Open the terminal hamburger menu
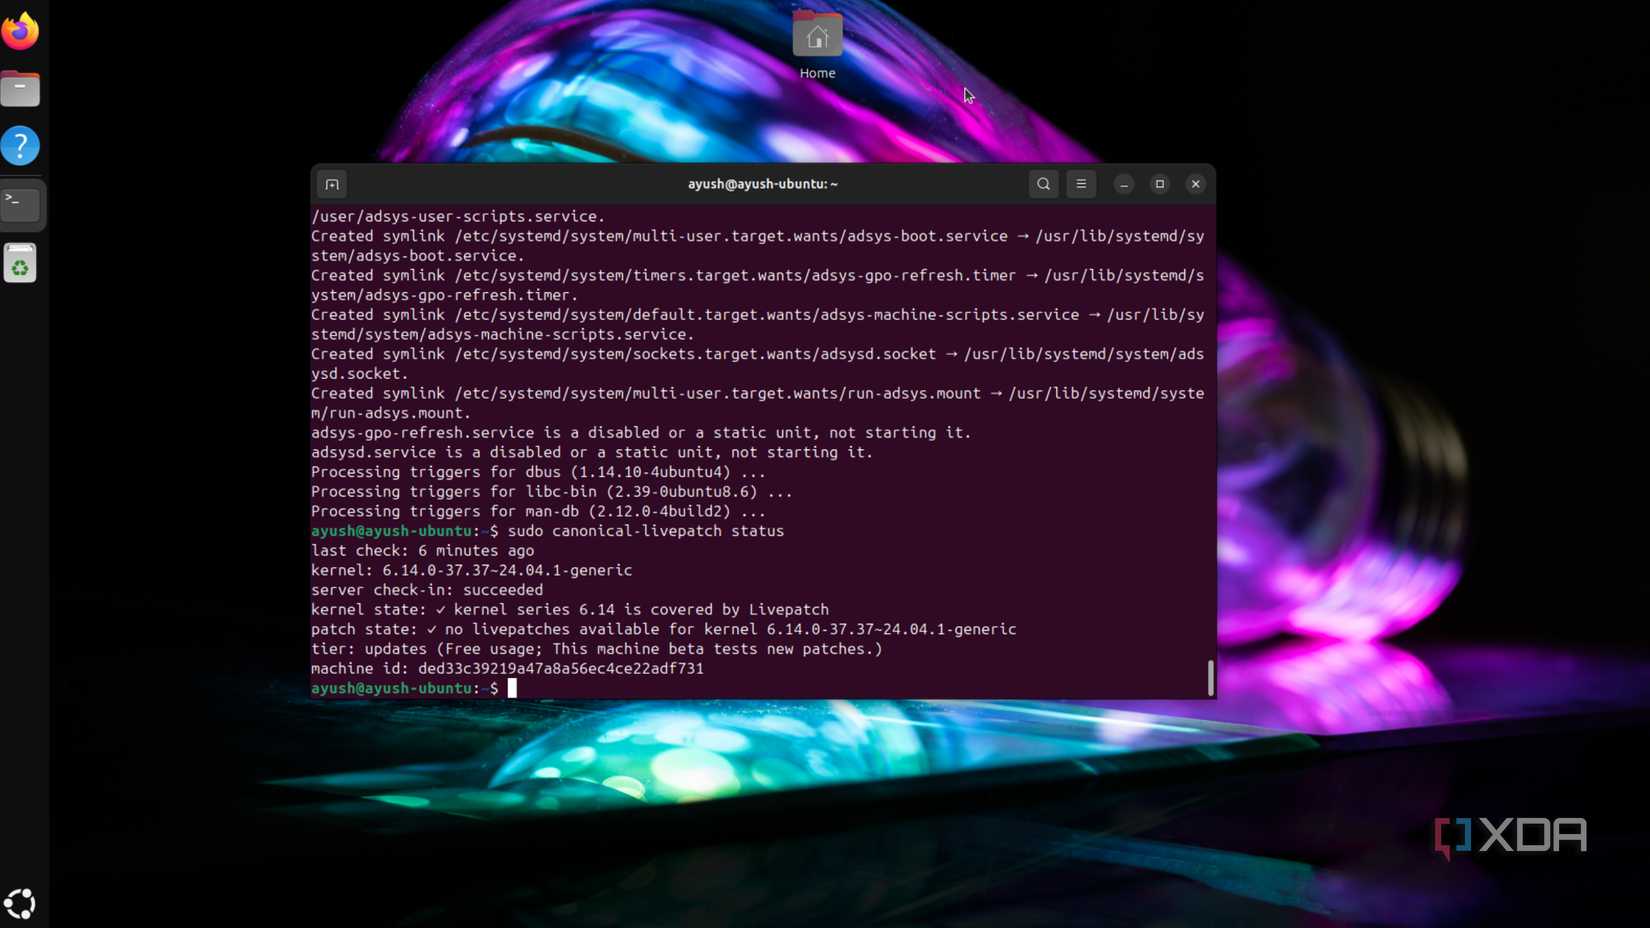This screenshot has height=928, width=1650. tap(1081, 184)
